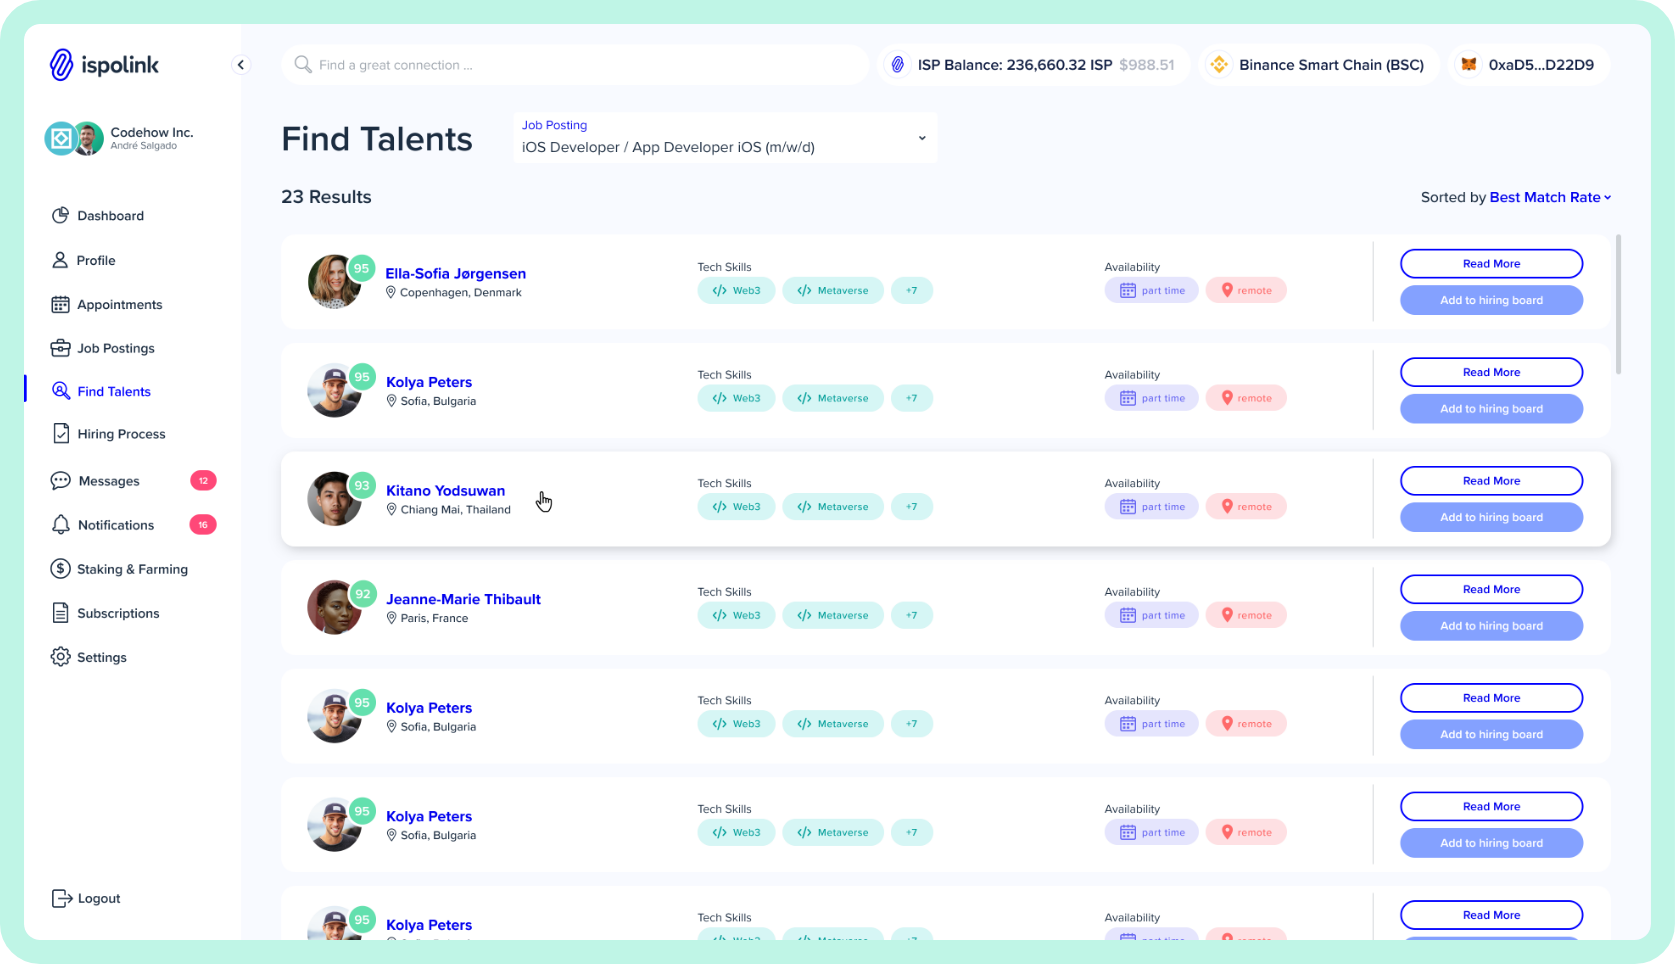Open Notifications via the bell icon
1675x965 pixels.
point(61,525)
